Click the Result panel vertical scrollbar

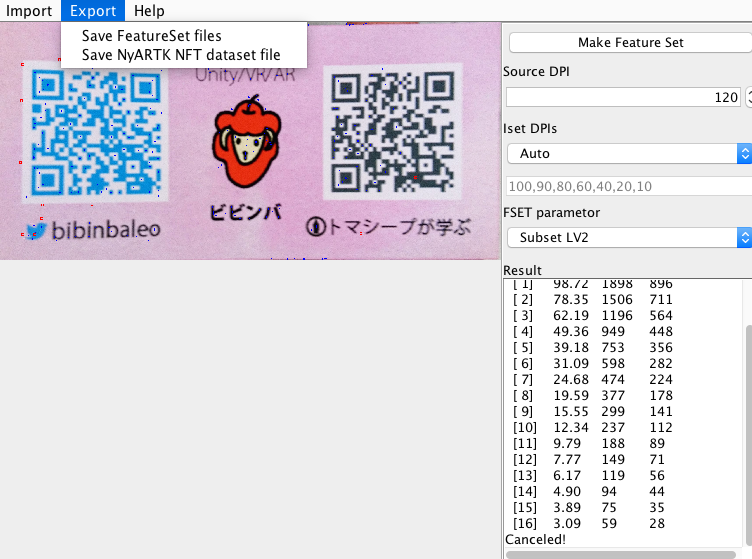749,435
